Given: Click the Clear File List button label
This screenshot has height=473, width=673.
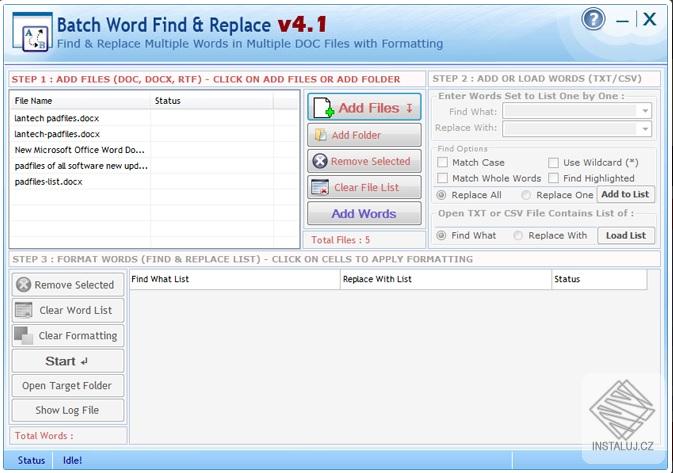Looking at the screenshot, I should (367, 188).
